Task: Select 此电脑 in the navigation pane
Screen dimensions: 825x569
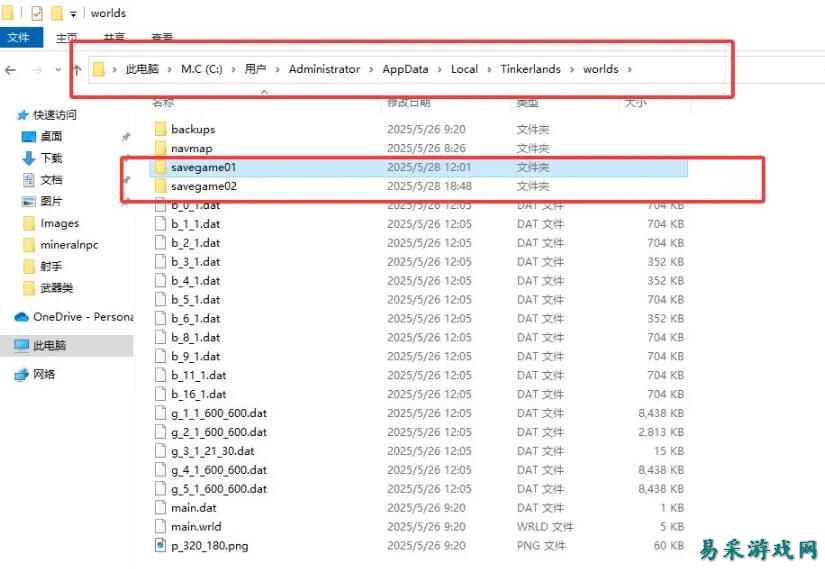Action: (49, 345)
